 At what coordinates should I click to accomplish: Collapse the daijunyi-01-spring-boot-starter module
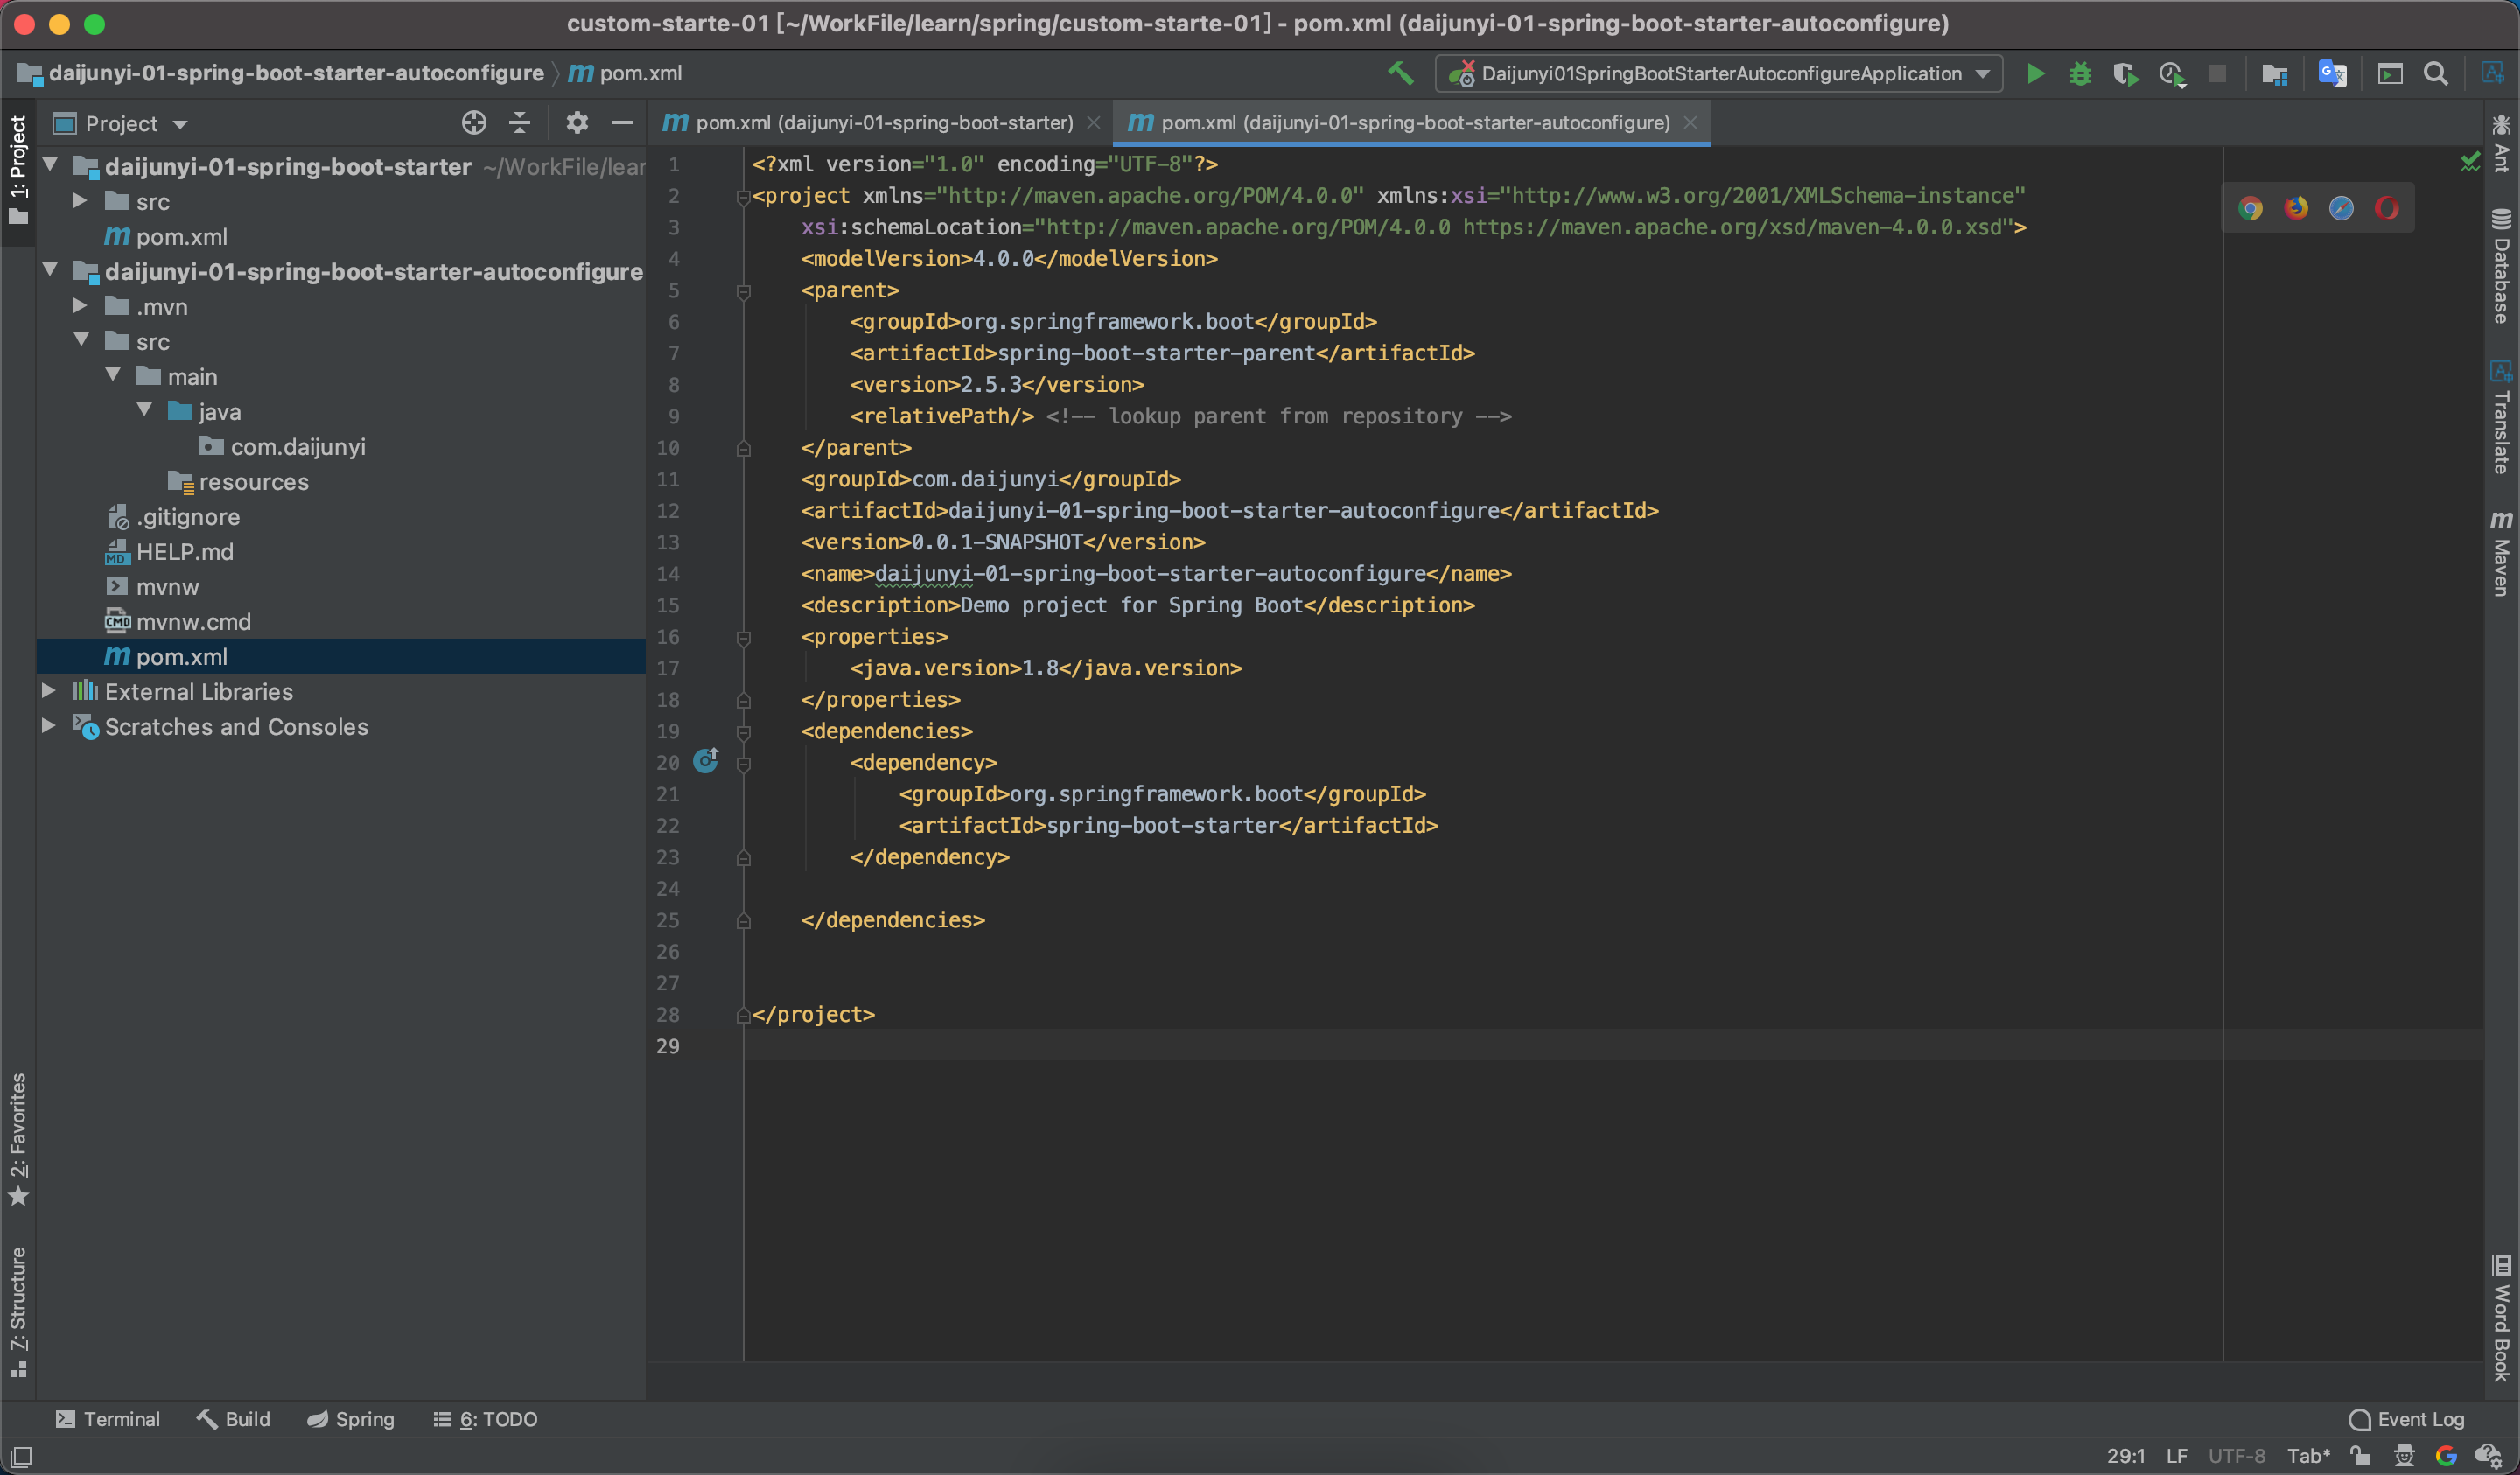(50, 165)
